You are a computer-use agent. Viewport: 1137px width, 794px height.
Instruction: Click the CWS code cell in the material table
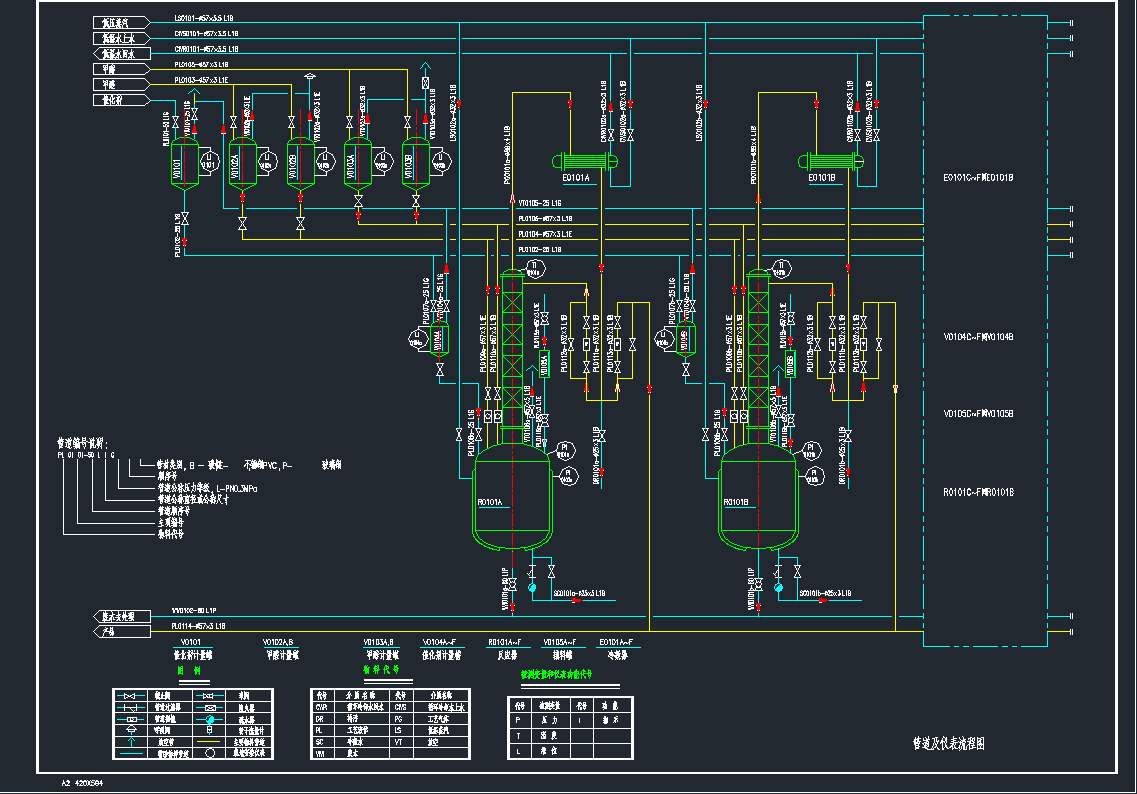point(401,706)
